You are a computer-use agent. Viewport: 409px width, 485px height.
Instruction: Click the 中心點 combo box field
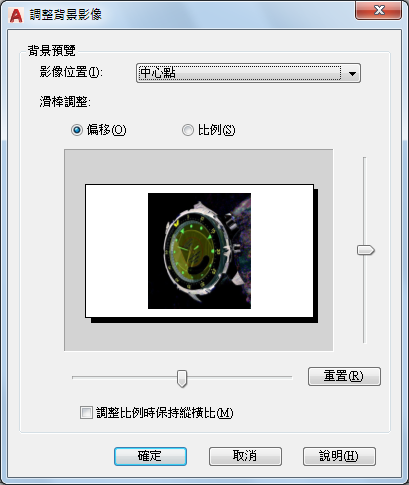click(x=248, y=73)
